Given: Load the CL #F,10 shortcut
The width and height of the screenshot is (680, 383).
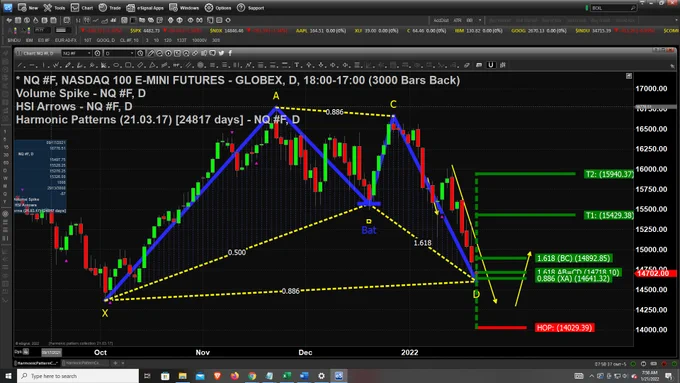Looking at the screenshot, I should pyautogui.click(x=129, y=40).
